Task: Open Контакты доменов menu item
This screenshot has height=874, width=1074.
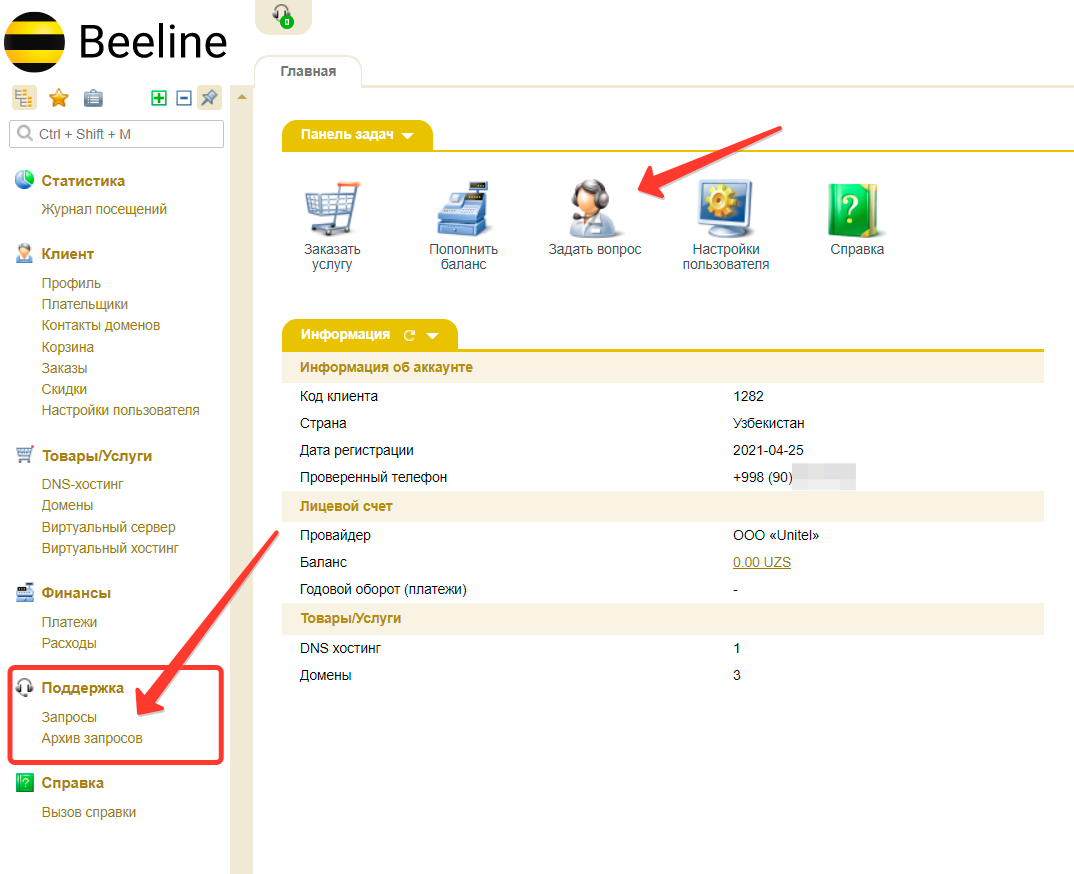Action: point(101,325)
